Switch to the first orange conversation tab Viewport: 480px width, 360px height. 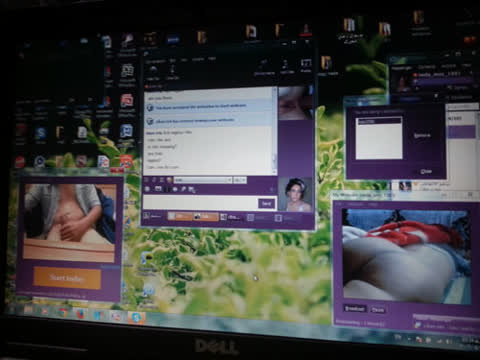coord(180,217)
